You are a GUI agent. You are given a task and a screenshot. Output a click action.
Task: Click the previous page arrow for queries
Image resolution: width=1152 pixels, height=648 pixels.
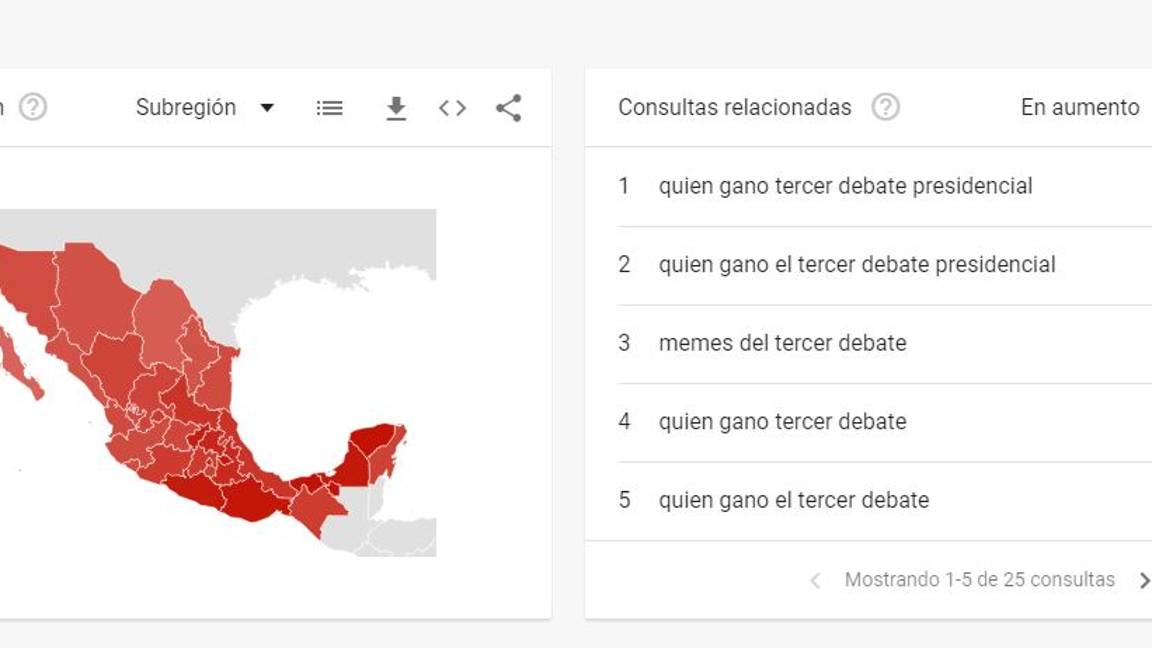pyautogui.click(x=815, y=579)
